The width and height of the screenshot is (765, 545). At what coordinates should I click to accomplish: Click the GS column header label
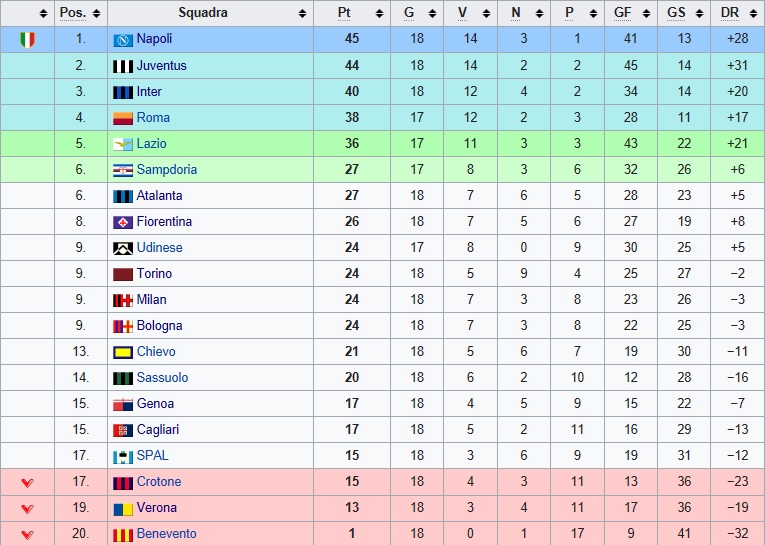coord(676,13)
